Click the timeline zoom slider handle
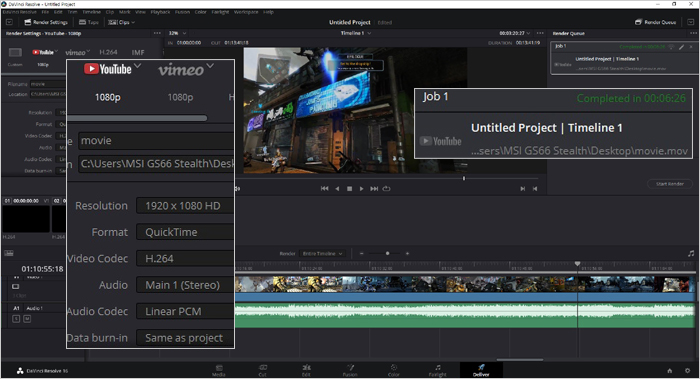 [388, 253]
